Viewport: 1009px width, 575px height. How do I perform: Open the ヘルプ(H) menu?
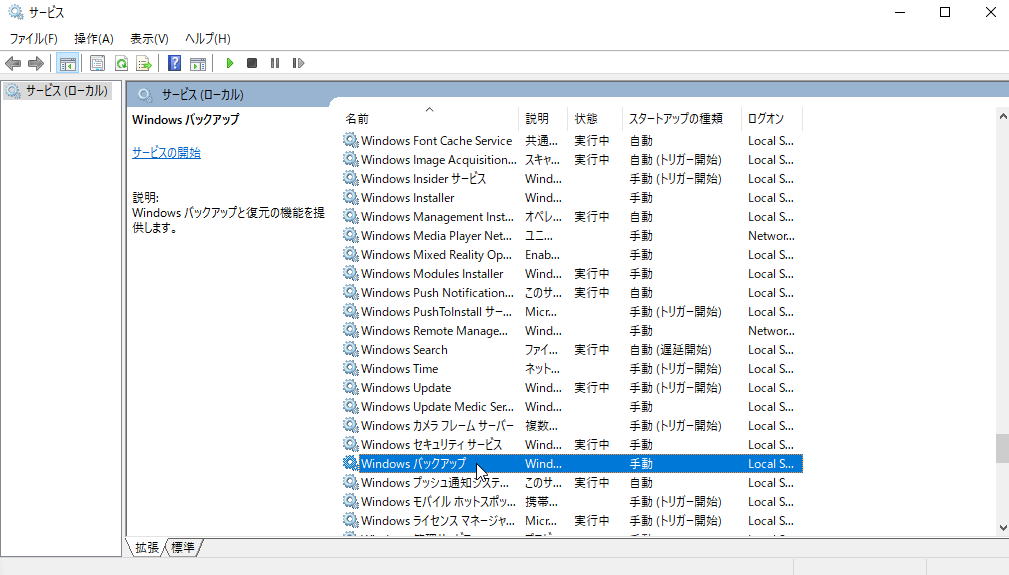(207, 39)
